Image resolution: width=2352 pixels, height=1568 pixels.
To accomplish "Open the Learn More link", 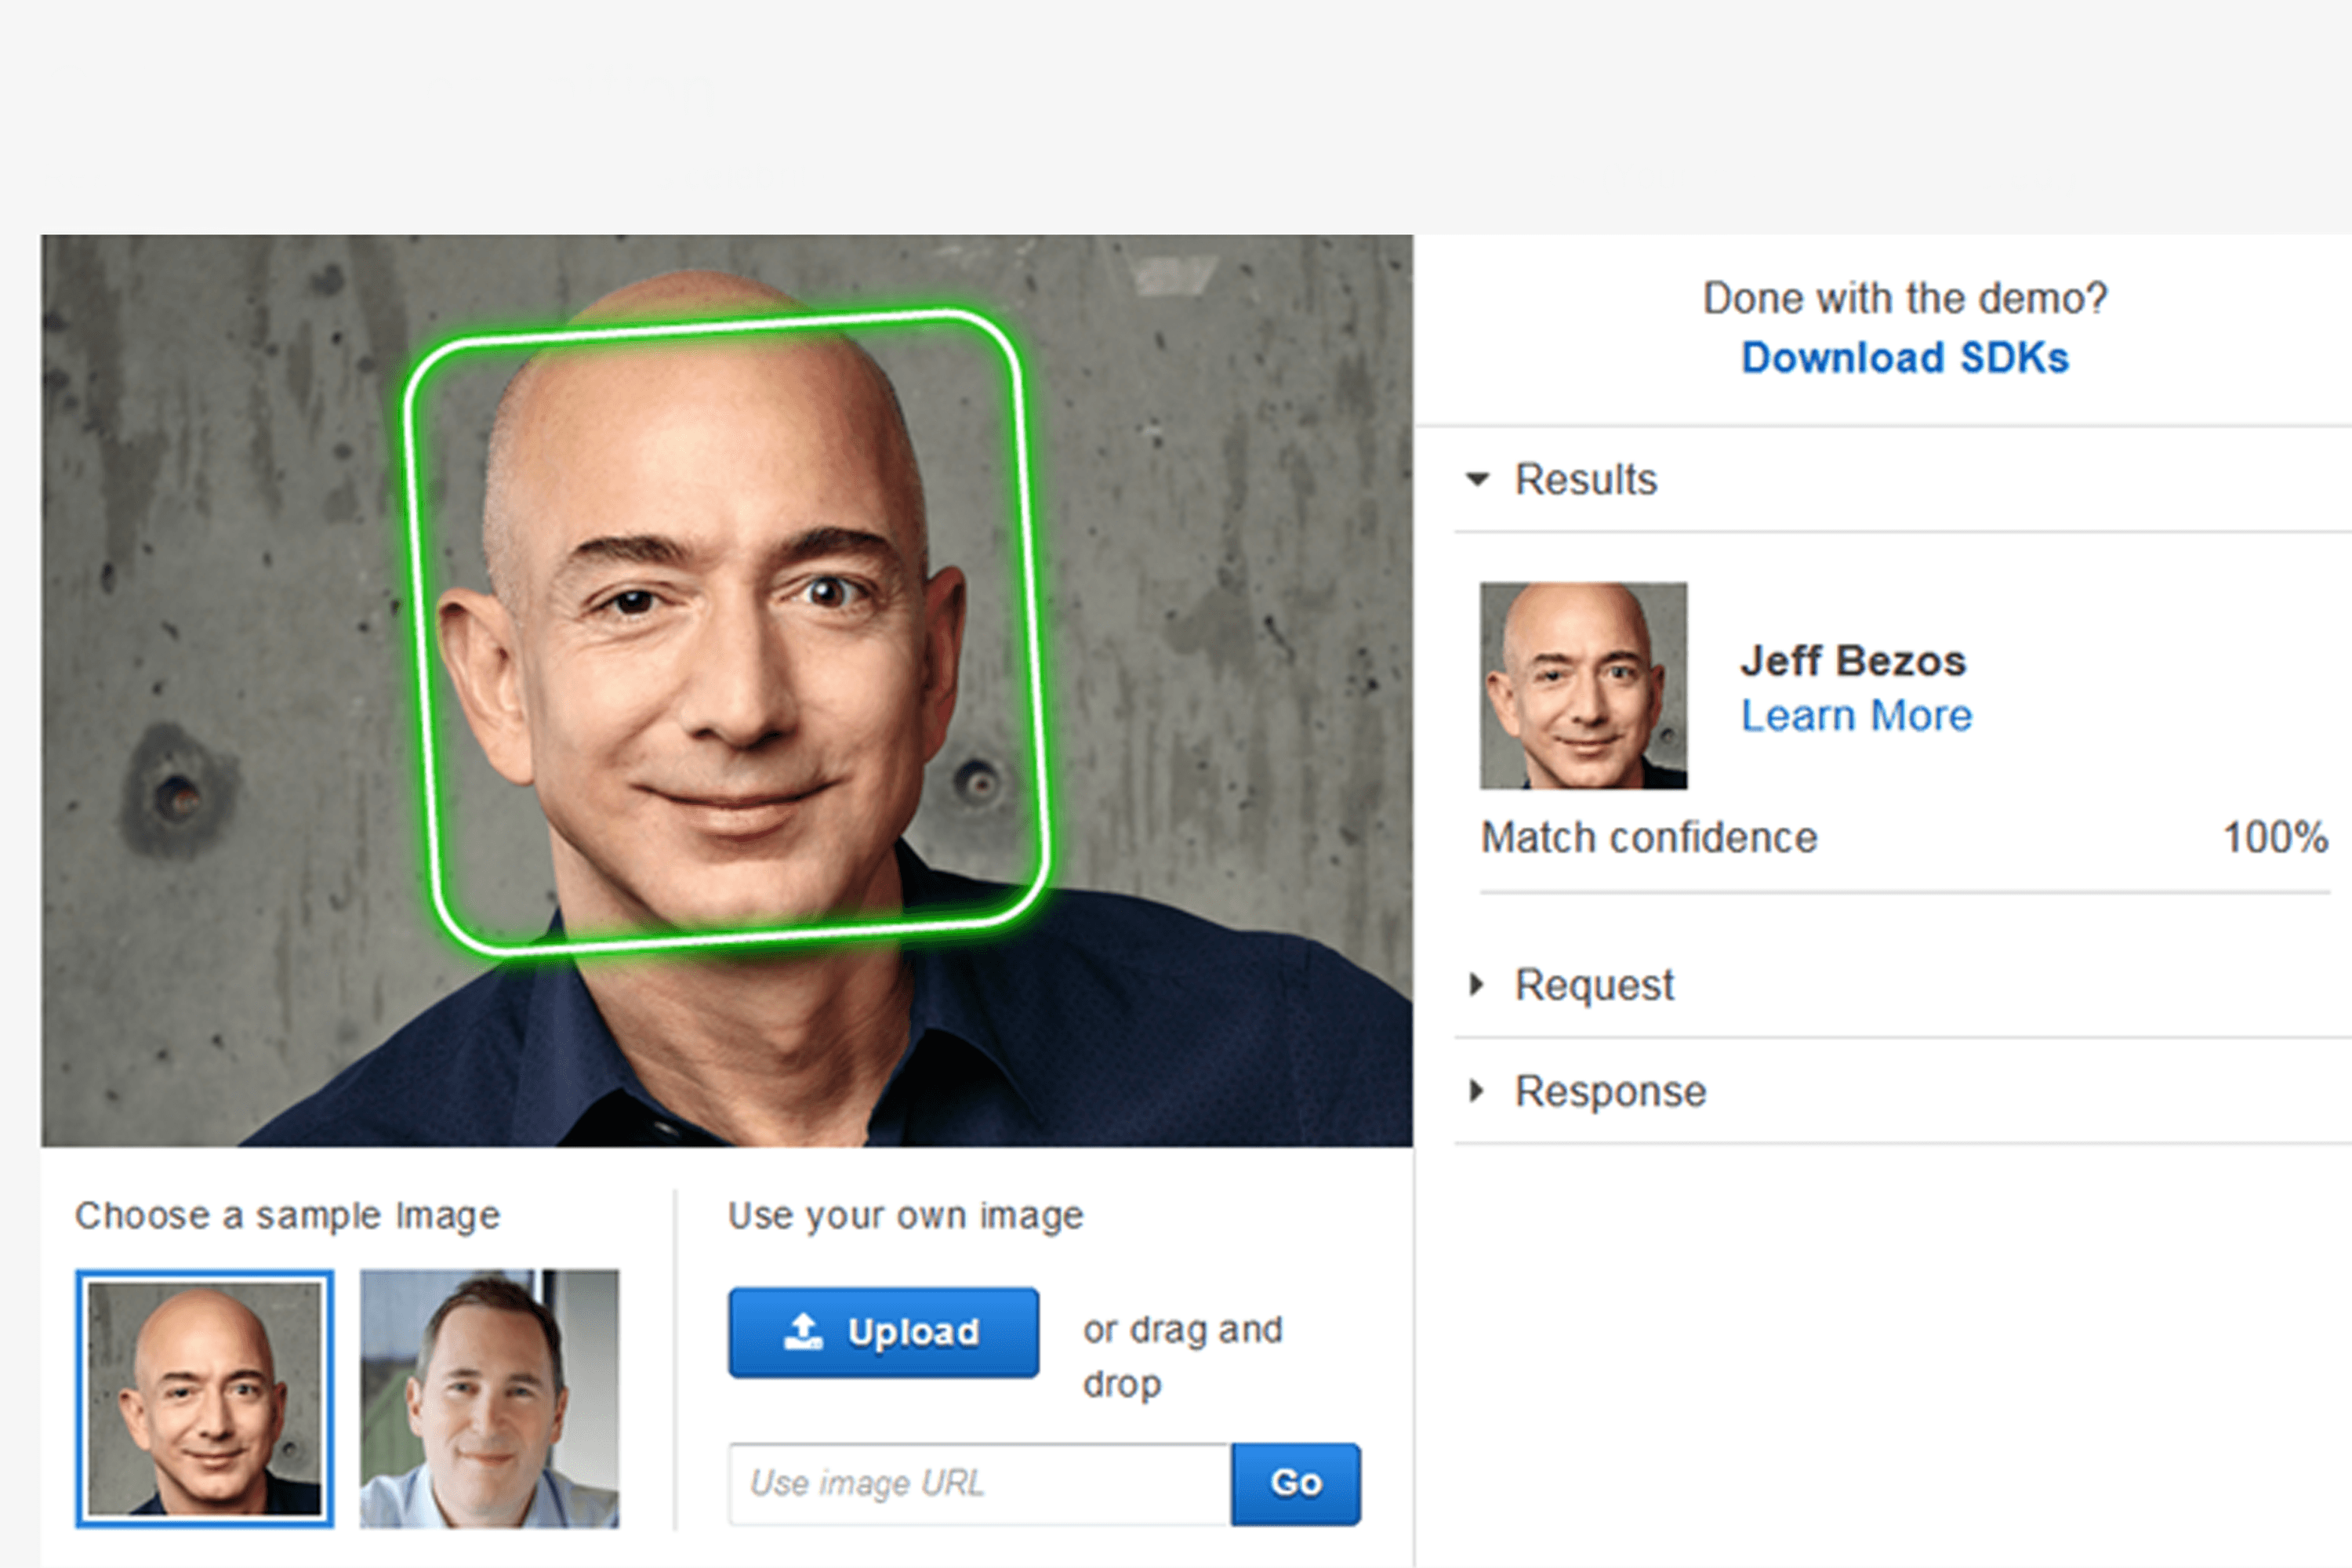I will [x=1856, y=716].
